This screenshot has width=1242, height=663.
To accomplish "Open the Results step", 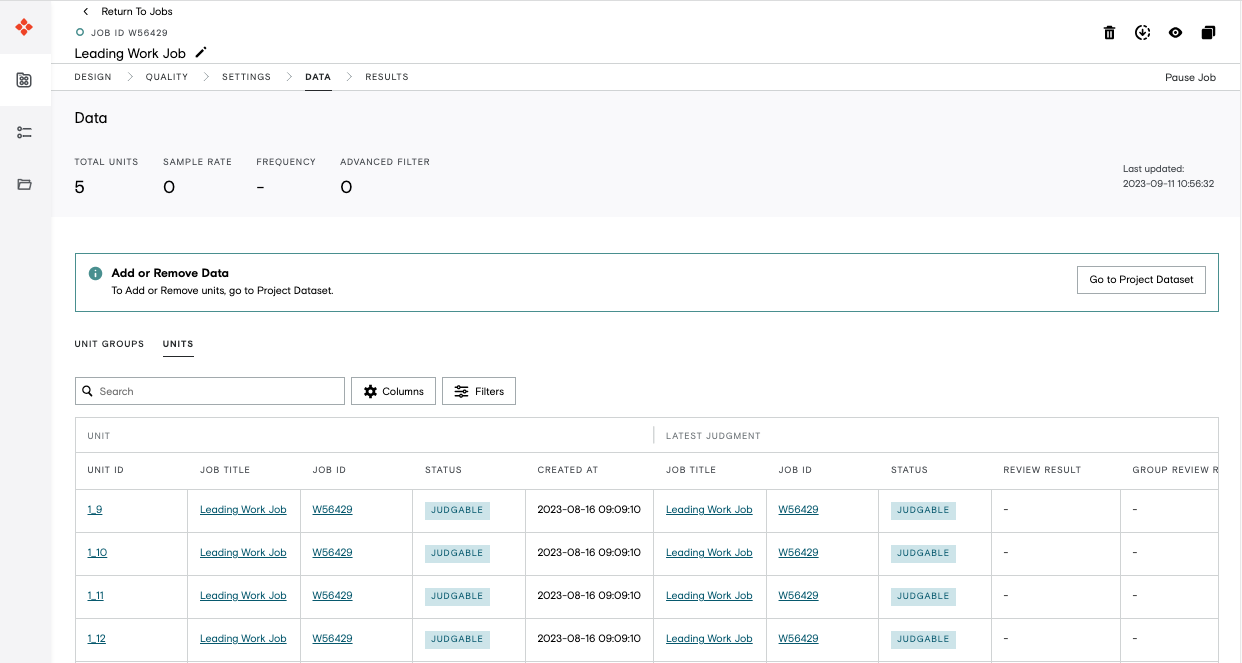I will 386,76.
